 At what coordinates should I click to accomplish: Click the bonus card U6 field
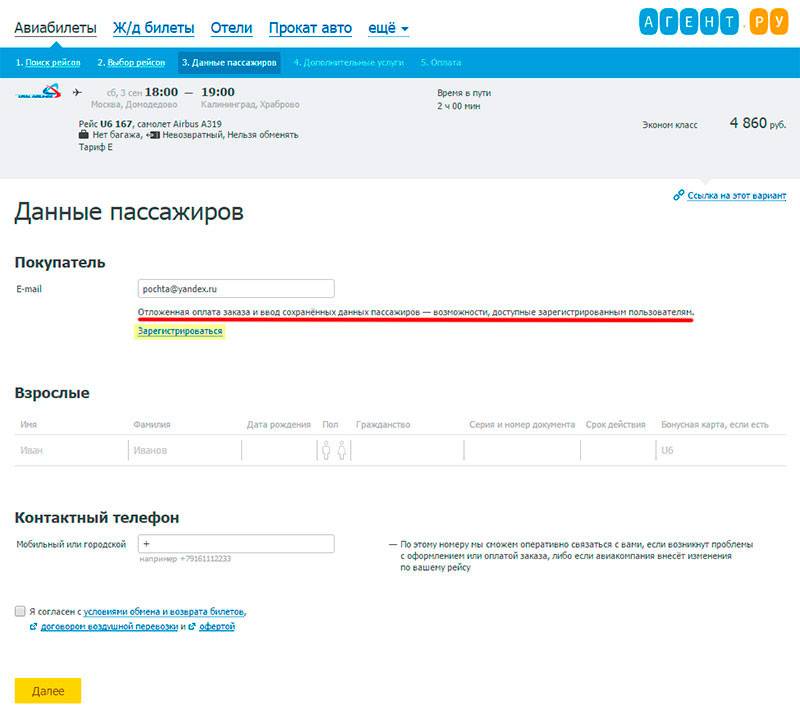[721, 450]
